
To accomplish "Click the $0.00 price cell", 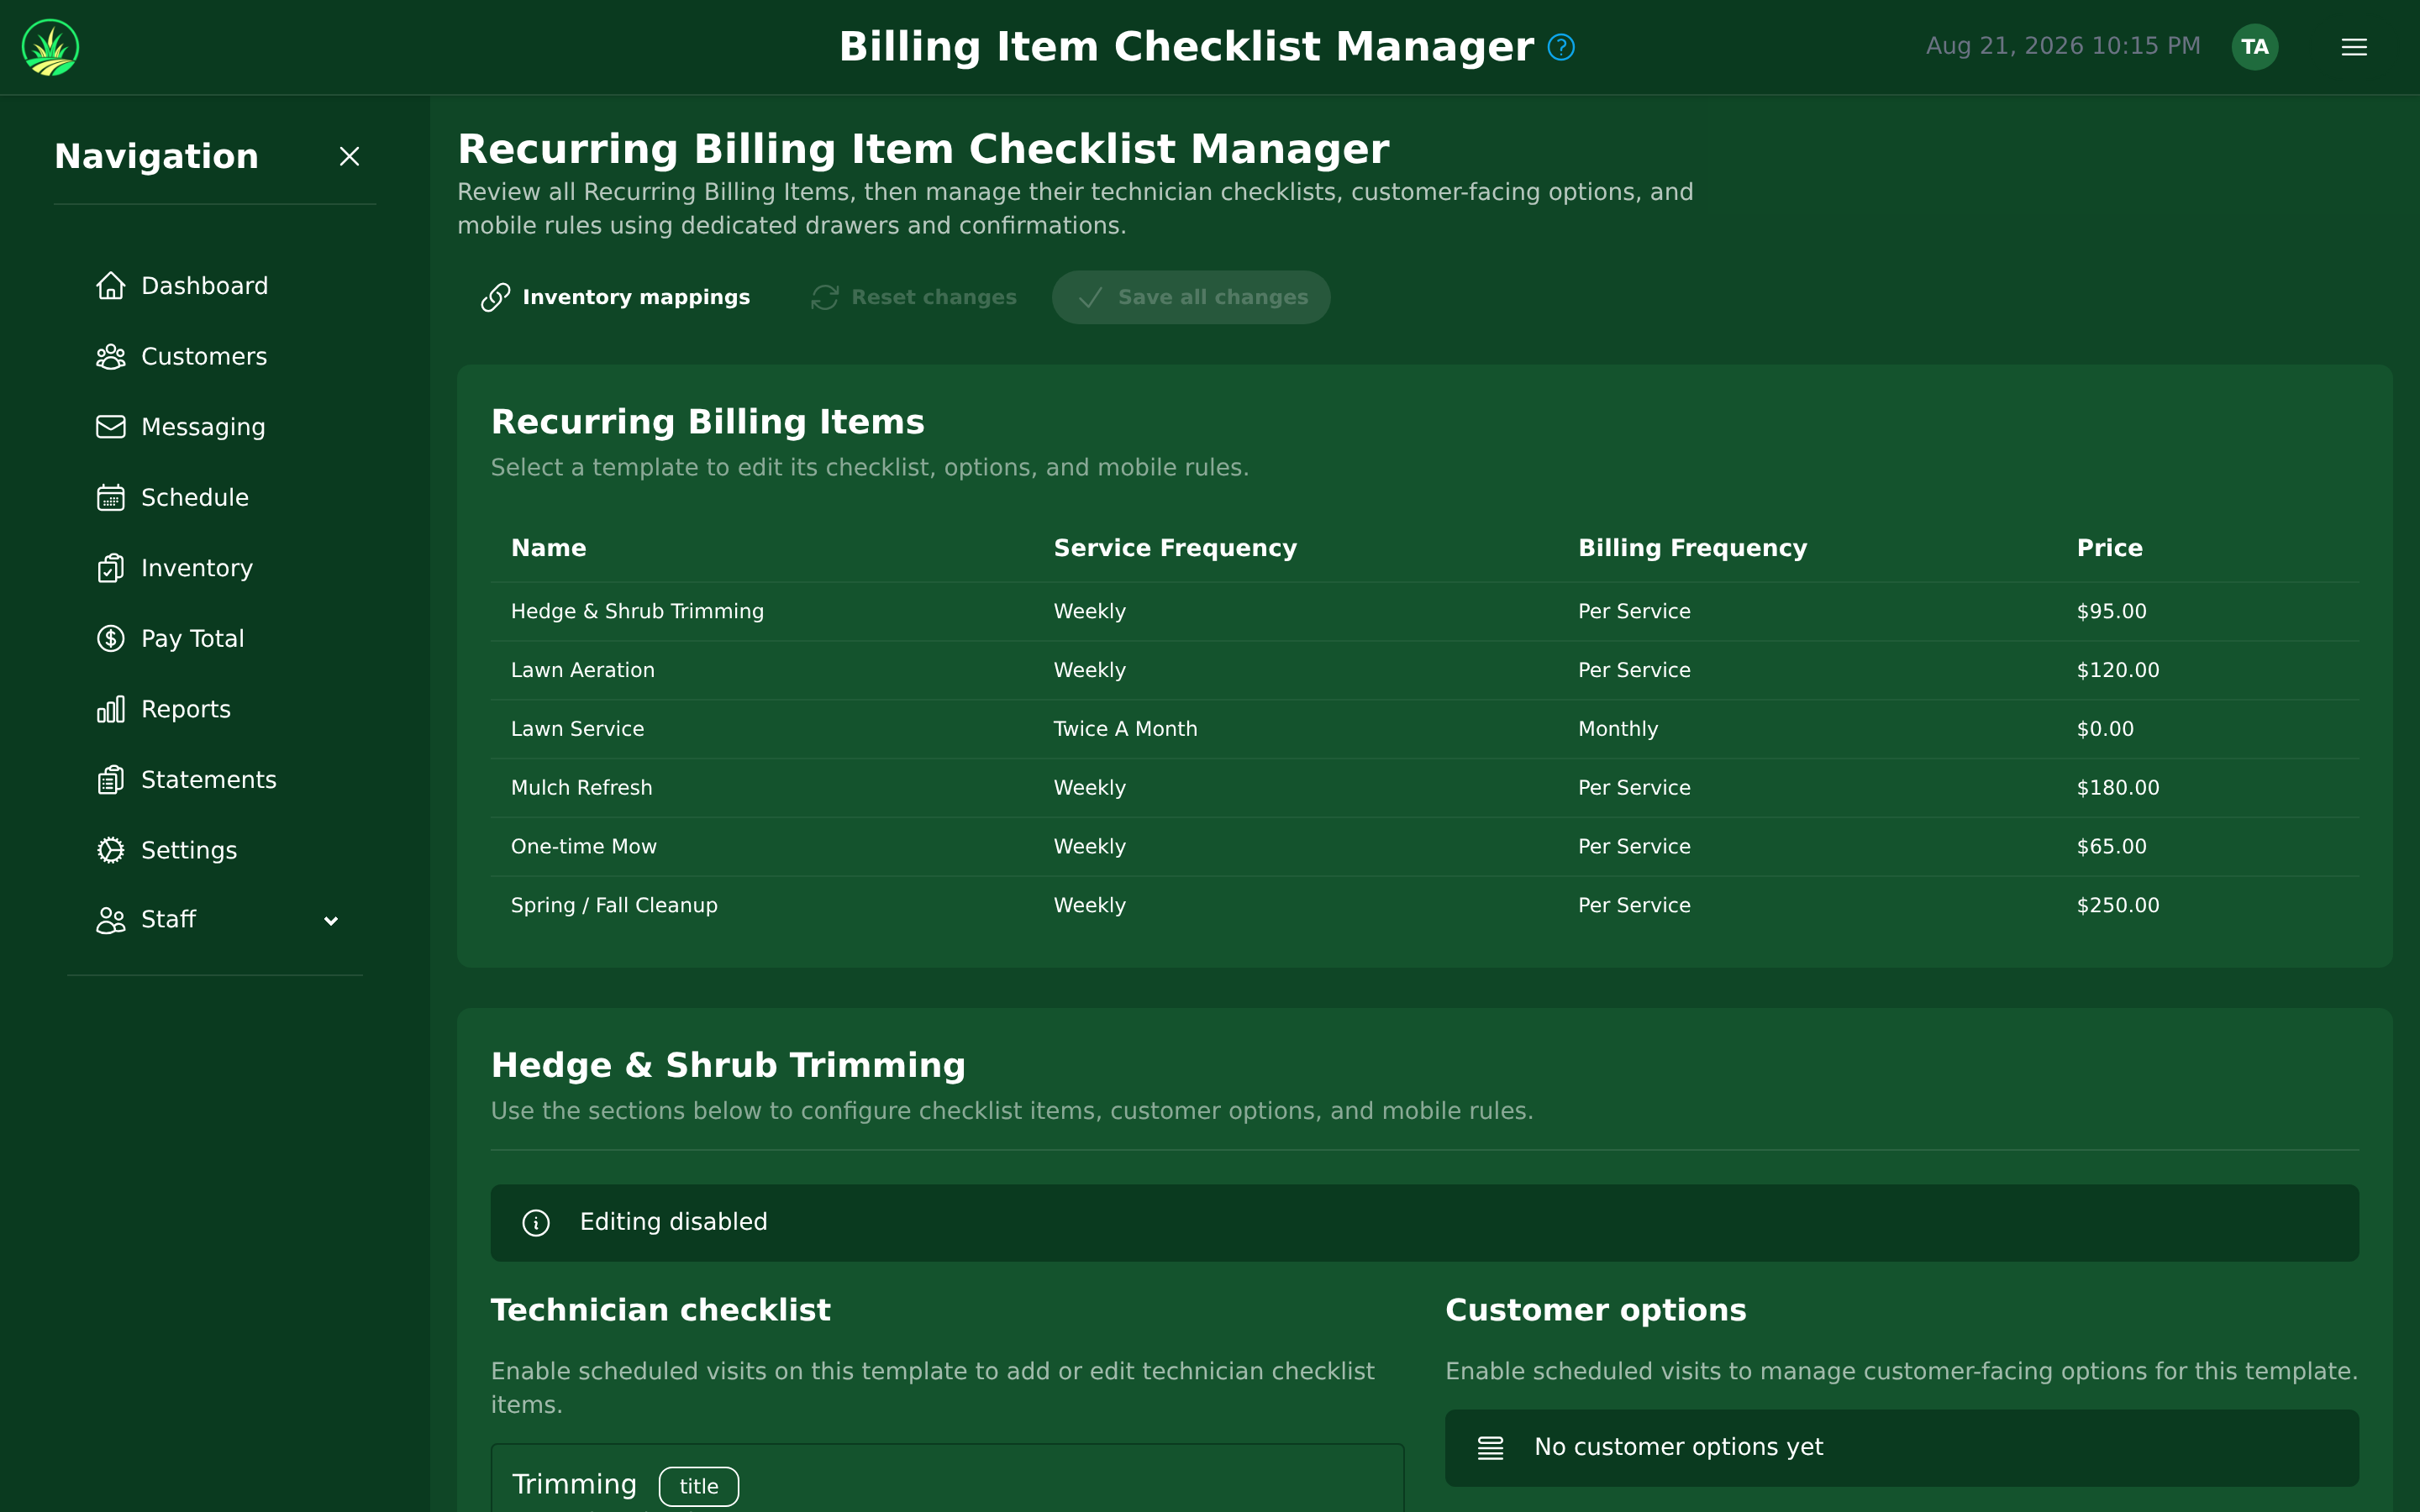I will pos(2105,729).
